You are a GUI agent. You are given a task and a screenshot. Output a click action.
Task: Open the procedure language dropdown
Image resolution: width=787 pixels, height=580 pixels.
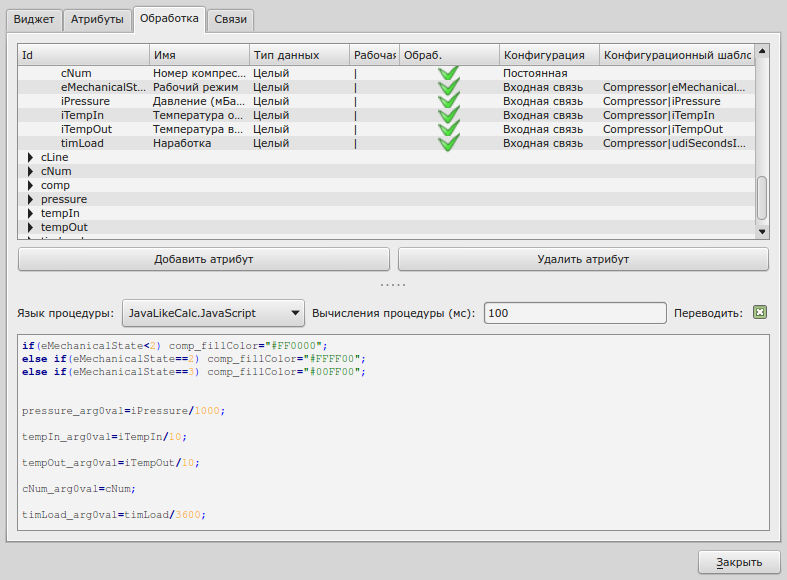212,313
